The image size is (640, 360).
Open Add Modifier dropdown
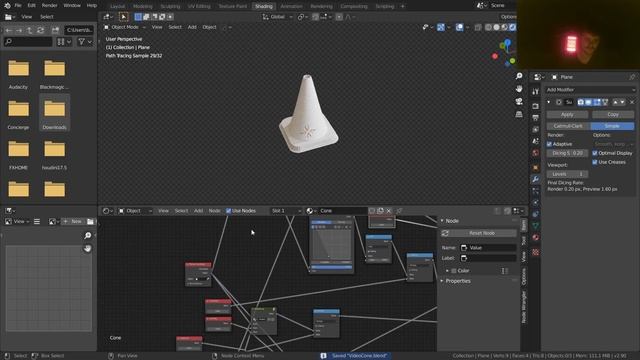pos(590,90)
